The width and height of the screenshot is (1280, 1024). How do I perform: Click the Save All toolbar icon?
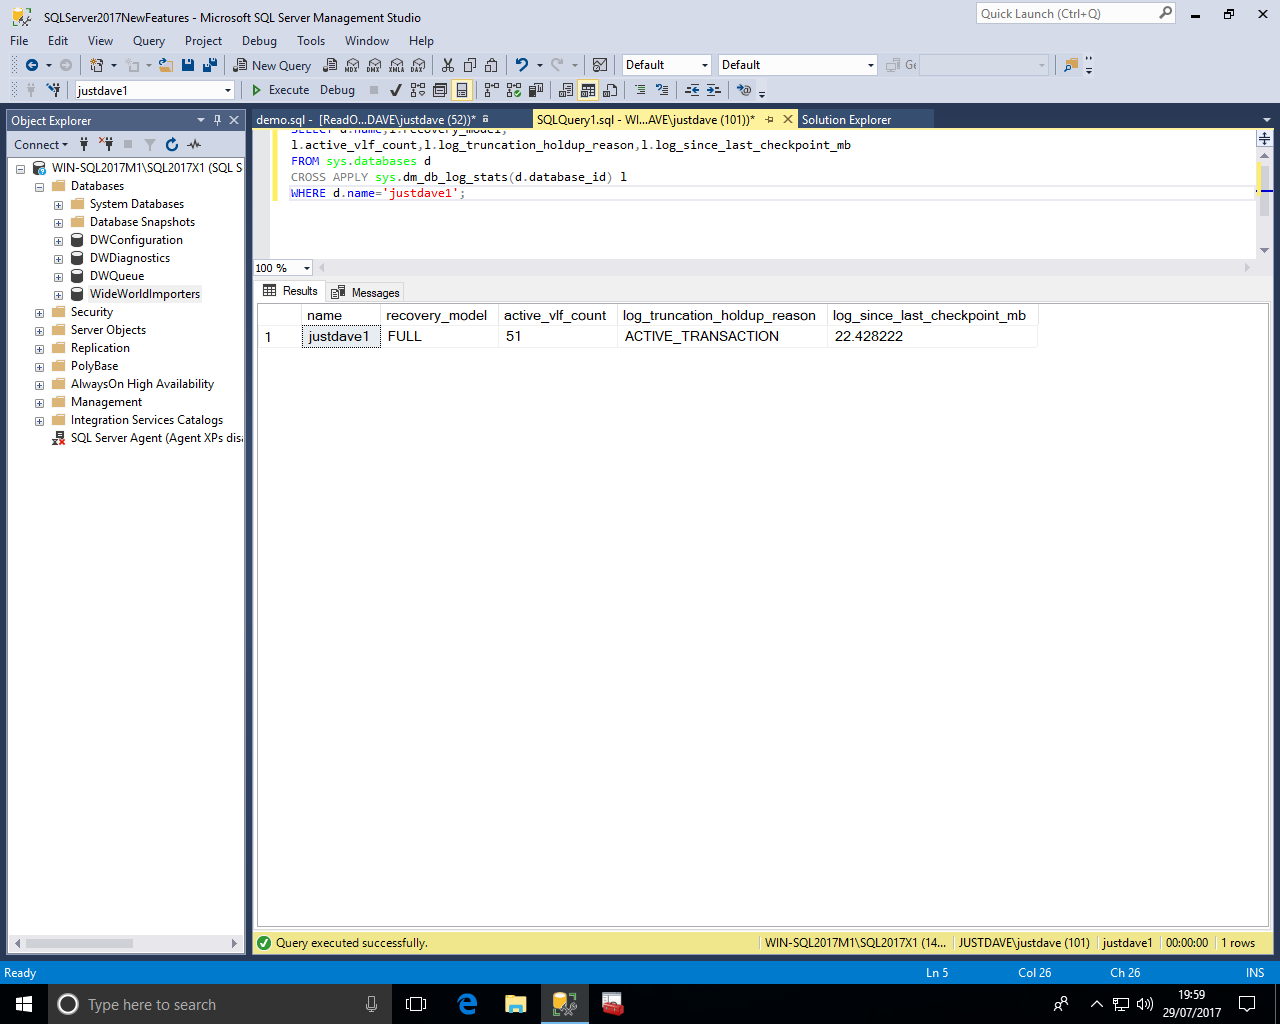[x=210, y=65]
